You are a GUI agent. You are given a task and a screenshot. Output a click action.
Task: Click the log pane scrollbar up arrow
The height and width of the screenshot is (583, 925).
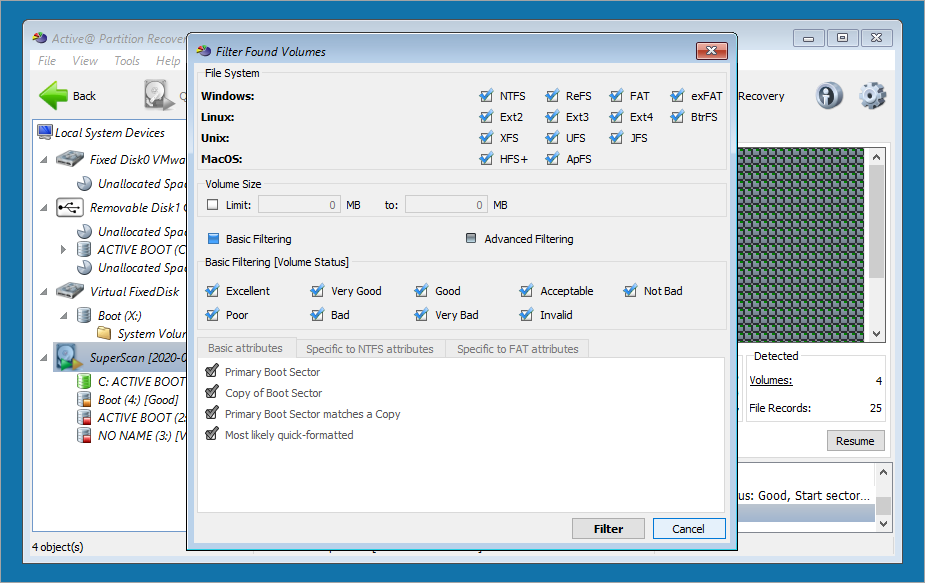click(883, 472)
